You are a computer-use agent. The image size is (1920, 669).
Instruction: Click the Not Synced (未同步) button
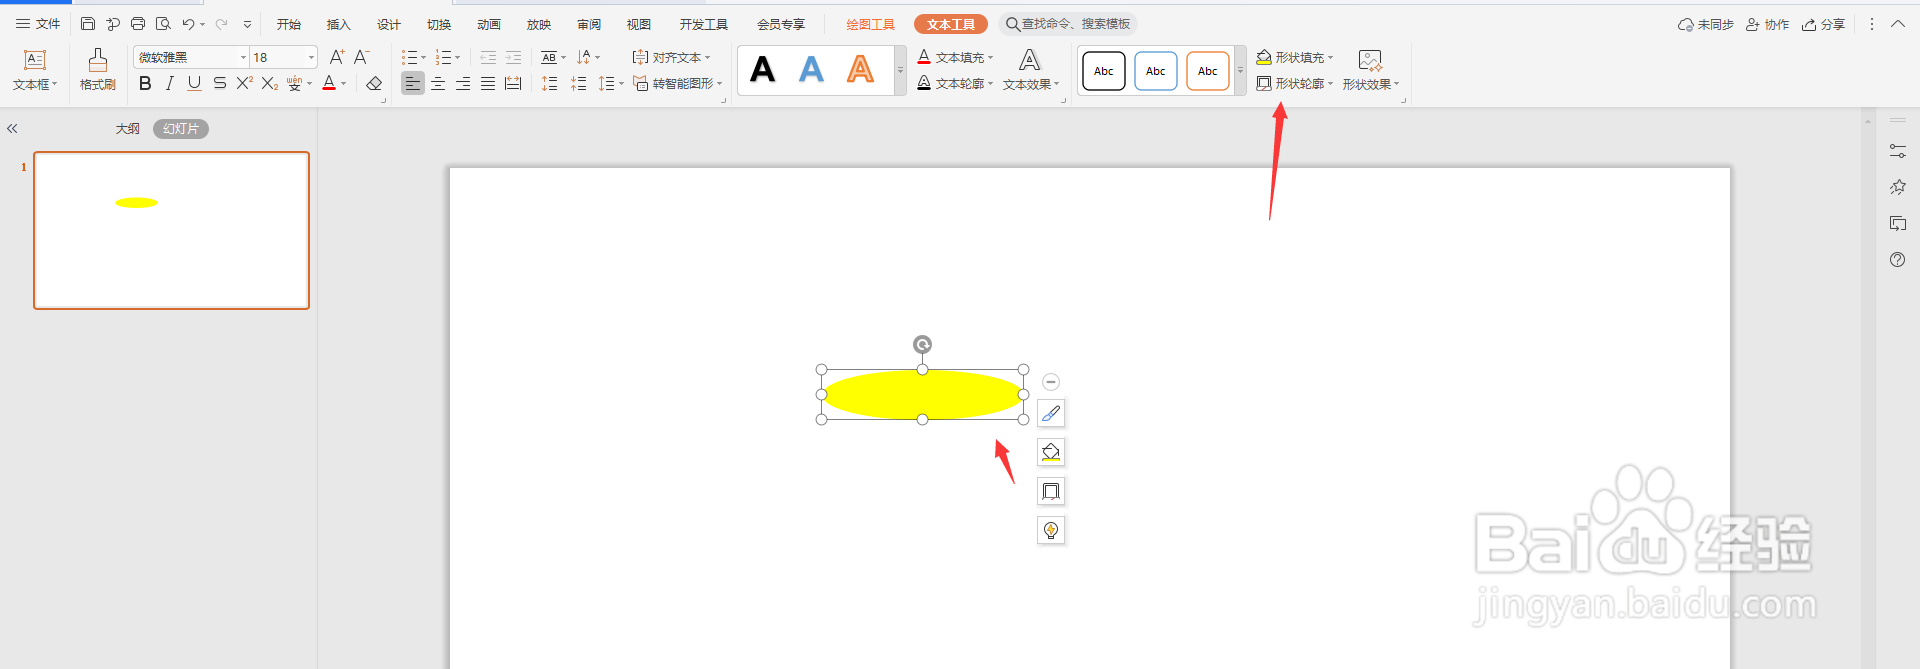pos(1705,24)
